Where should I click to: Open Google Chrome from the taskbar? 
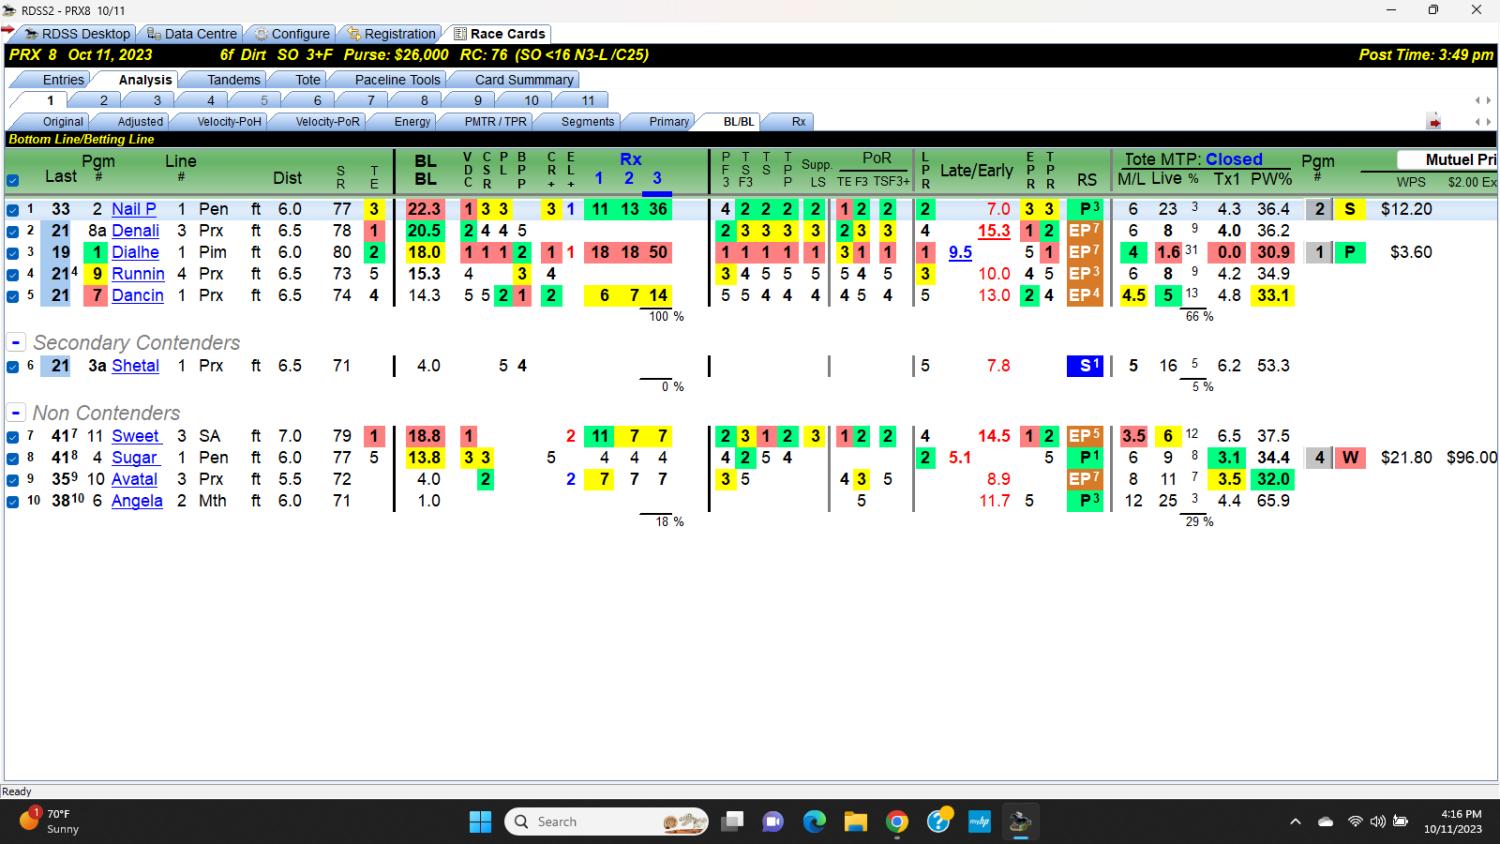[896, 822]
